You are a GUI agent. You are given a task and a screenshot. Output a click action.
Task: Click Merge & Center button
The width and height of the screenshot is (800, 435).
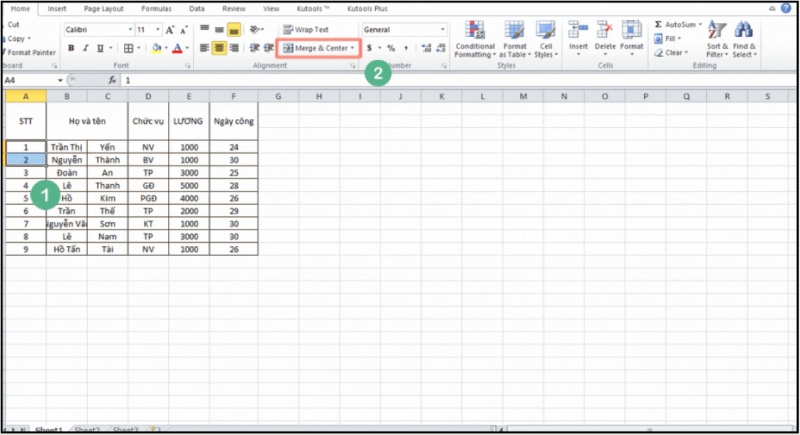pyautogui.click(x=315, y=48)
